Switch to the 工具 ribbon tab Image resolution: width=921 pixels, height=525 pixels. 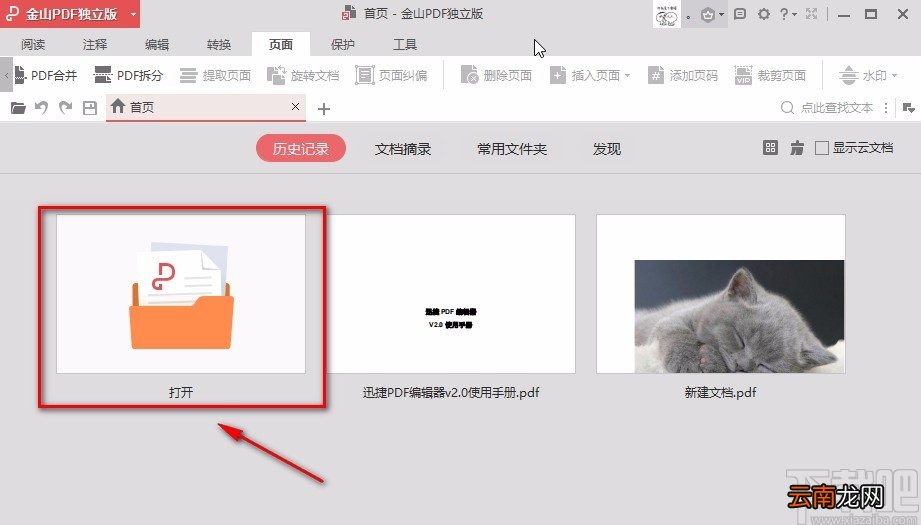click(405, 45)
